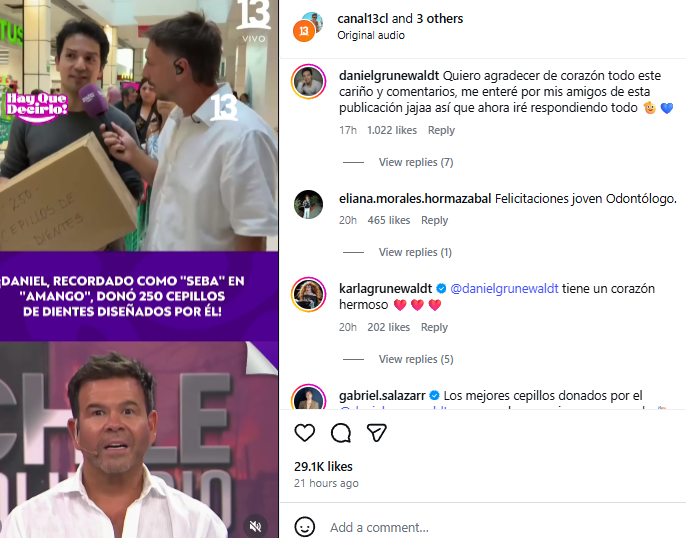The height and width of the screenshot is (538, 686).
Task: Open comments via speech bubble icon
Action: pyautogui.click(x=341, y=433)
